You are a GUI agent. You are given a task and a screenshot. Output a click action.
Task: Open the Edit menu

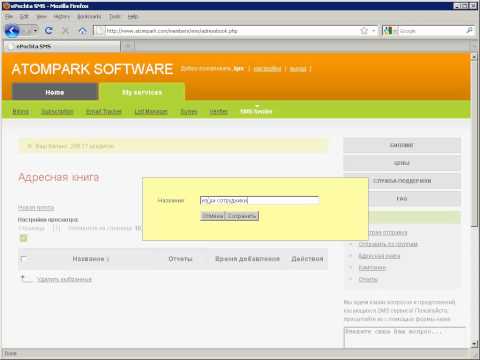(x=24, y=16)
